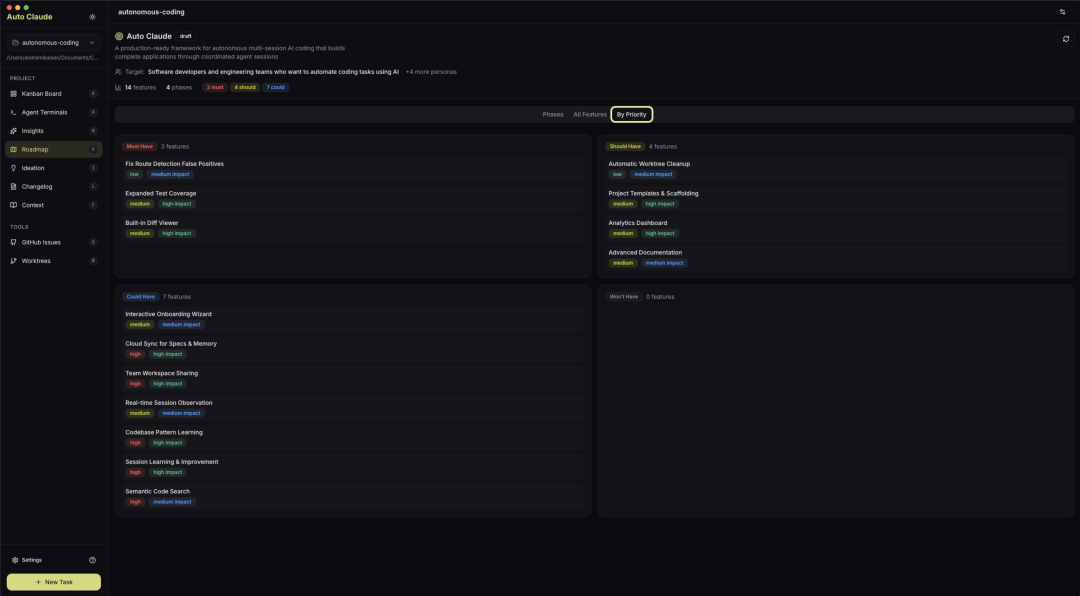Open the Advanced Documentation feature
The width and height of the screenshot is (1080, 596).
pyautogui.click(x=835, y=258)
